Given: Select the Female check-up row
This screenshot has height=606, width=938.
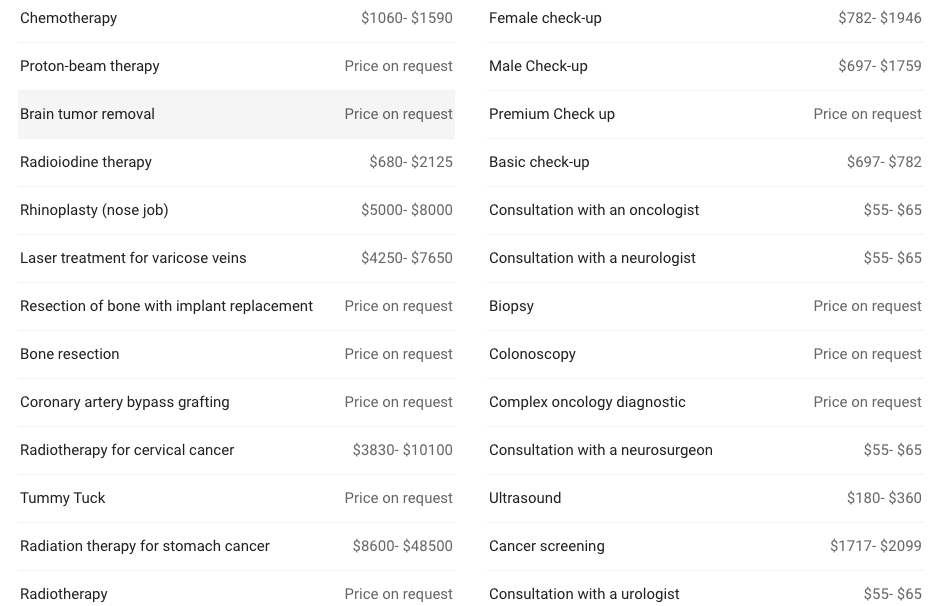Looking at the screenshot, I should [705, 19].
